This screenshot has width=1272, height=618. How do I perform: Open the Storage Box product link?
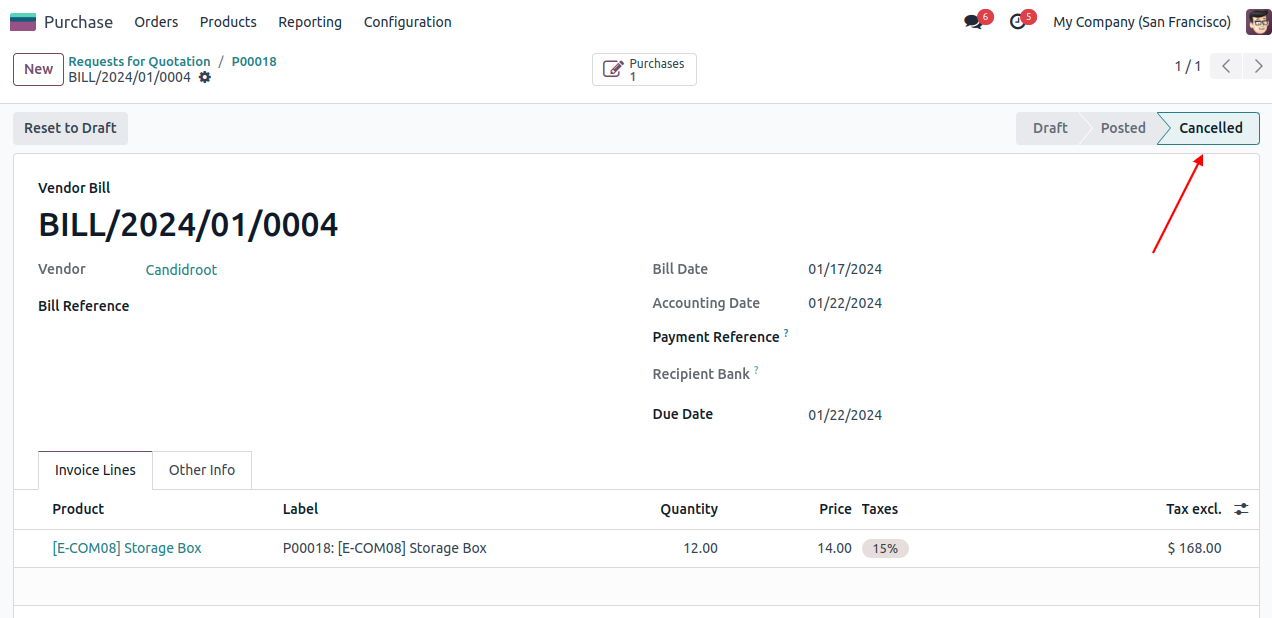[127, 548]
